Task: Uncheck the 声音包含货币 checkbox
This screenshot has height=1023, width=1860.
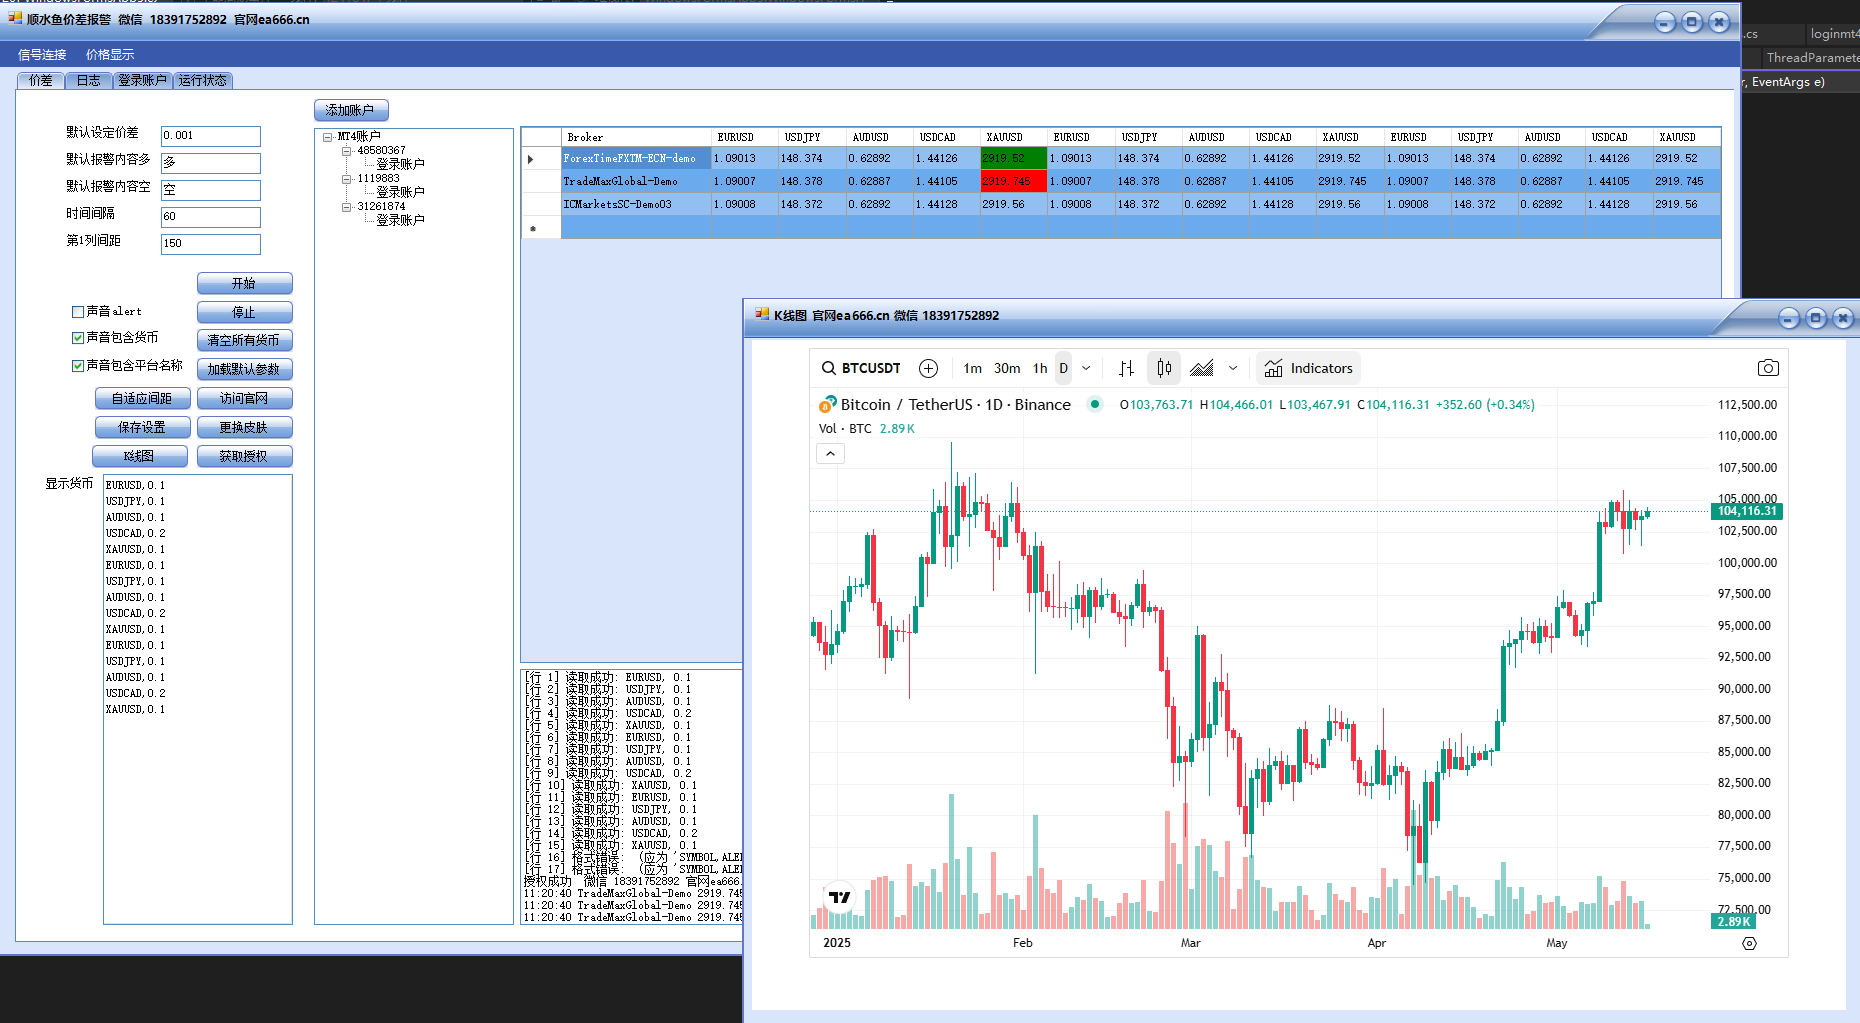Action: pyautogui.click(x=78, y=338)
